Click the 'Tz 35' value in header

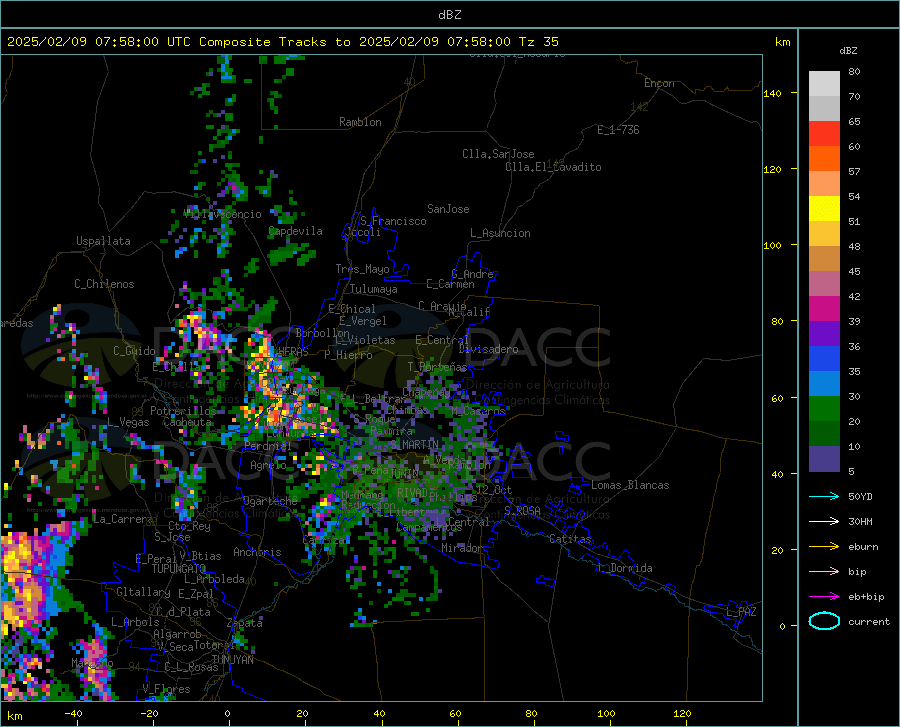538,42
